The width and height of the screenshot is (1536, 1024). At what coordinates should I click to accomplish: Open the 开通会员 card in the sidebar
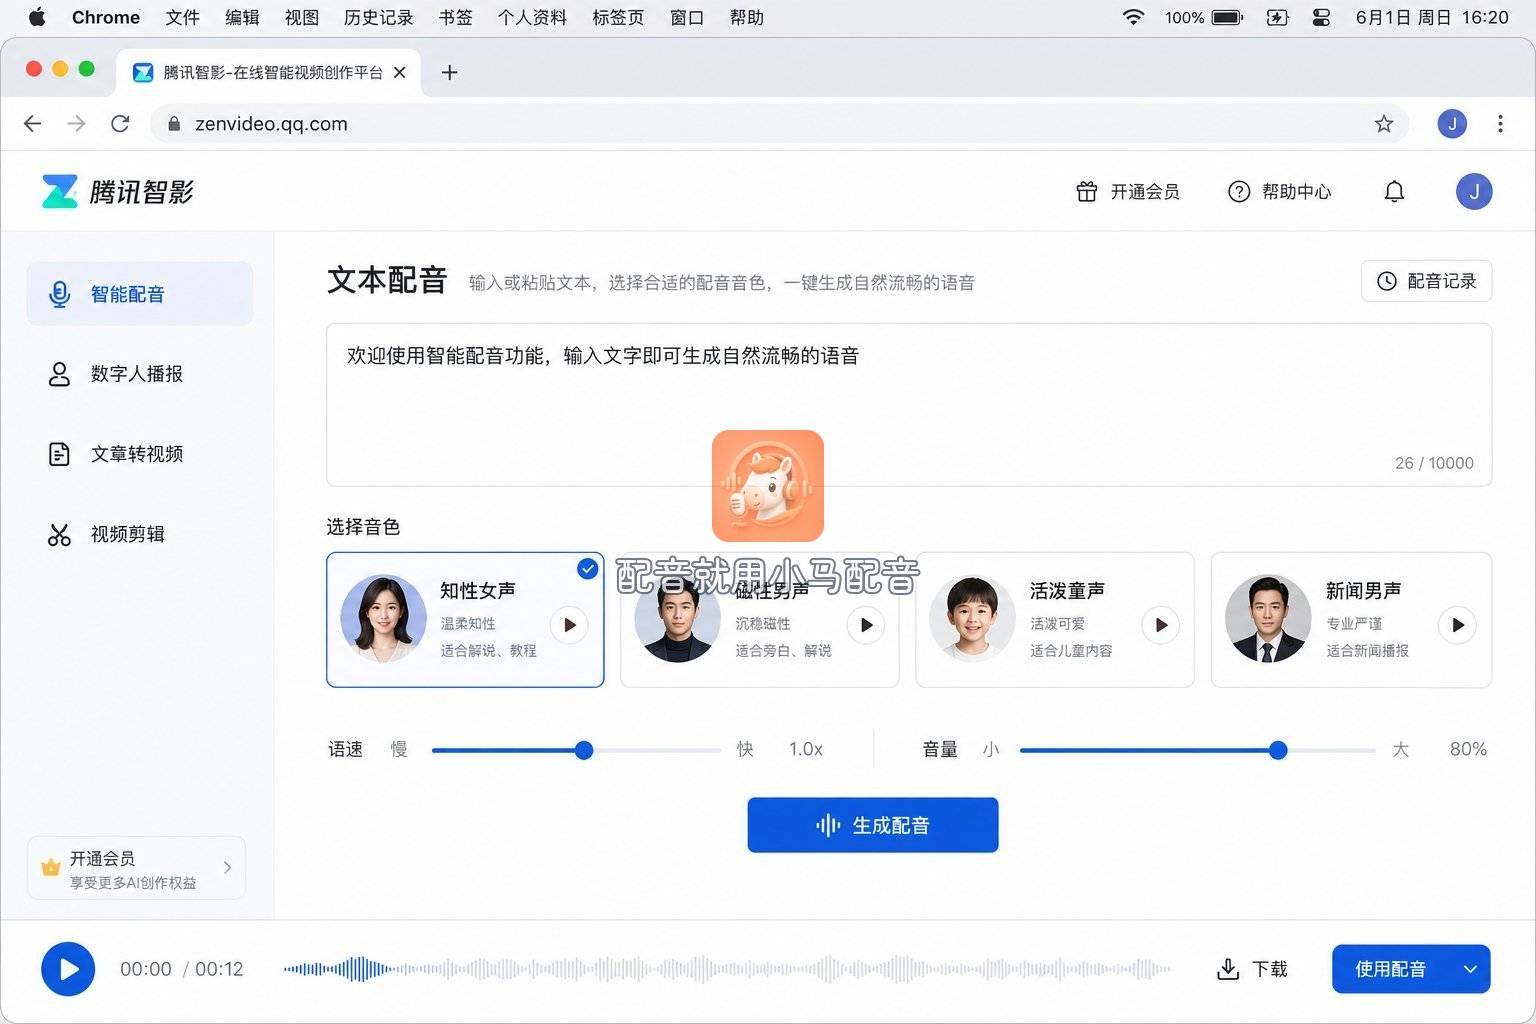pyautogui.click(x=136, y=868)
